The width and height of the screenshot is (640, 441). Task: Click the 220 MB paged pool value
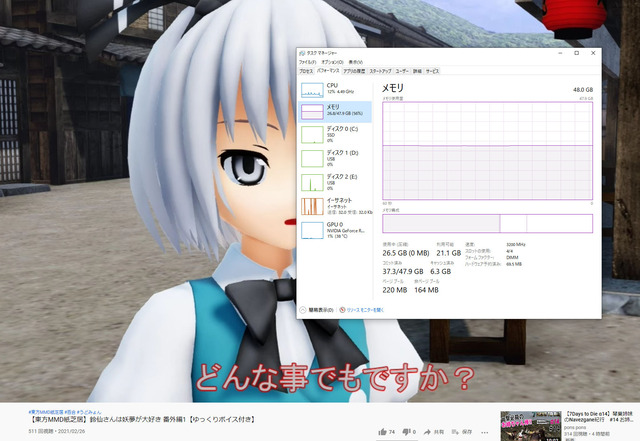pos(395,290)
